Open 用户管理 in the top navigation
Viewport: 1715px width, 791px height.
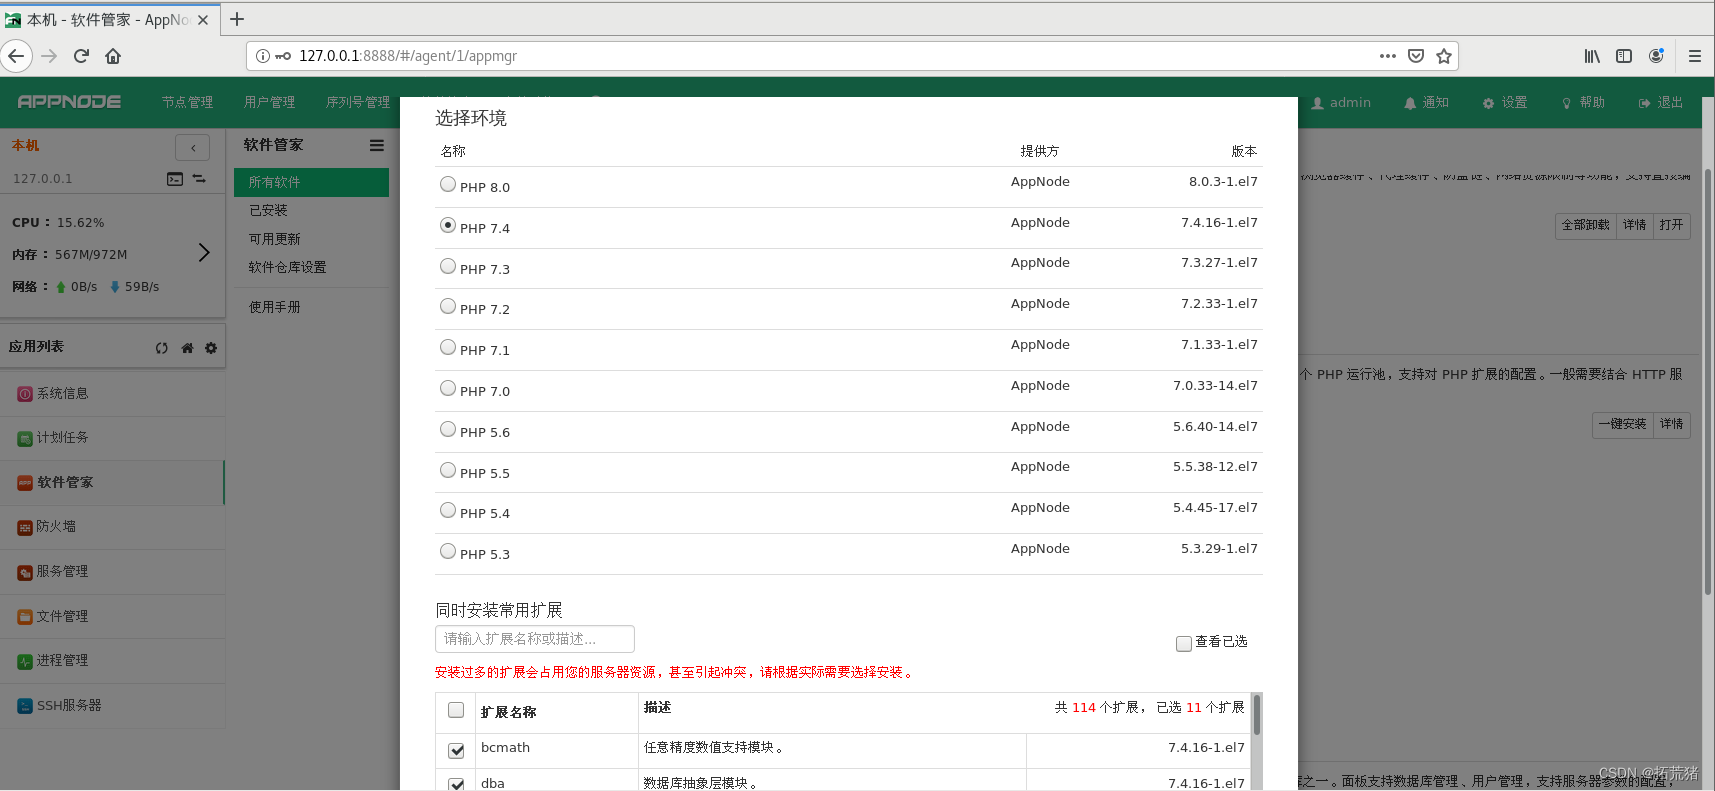[x=270, y=102]
